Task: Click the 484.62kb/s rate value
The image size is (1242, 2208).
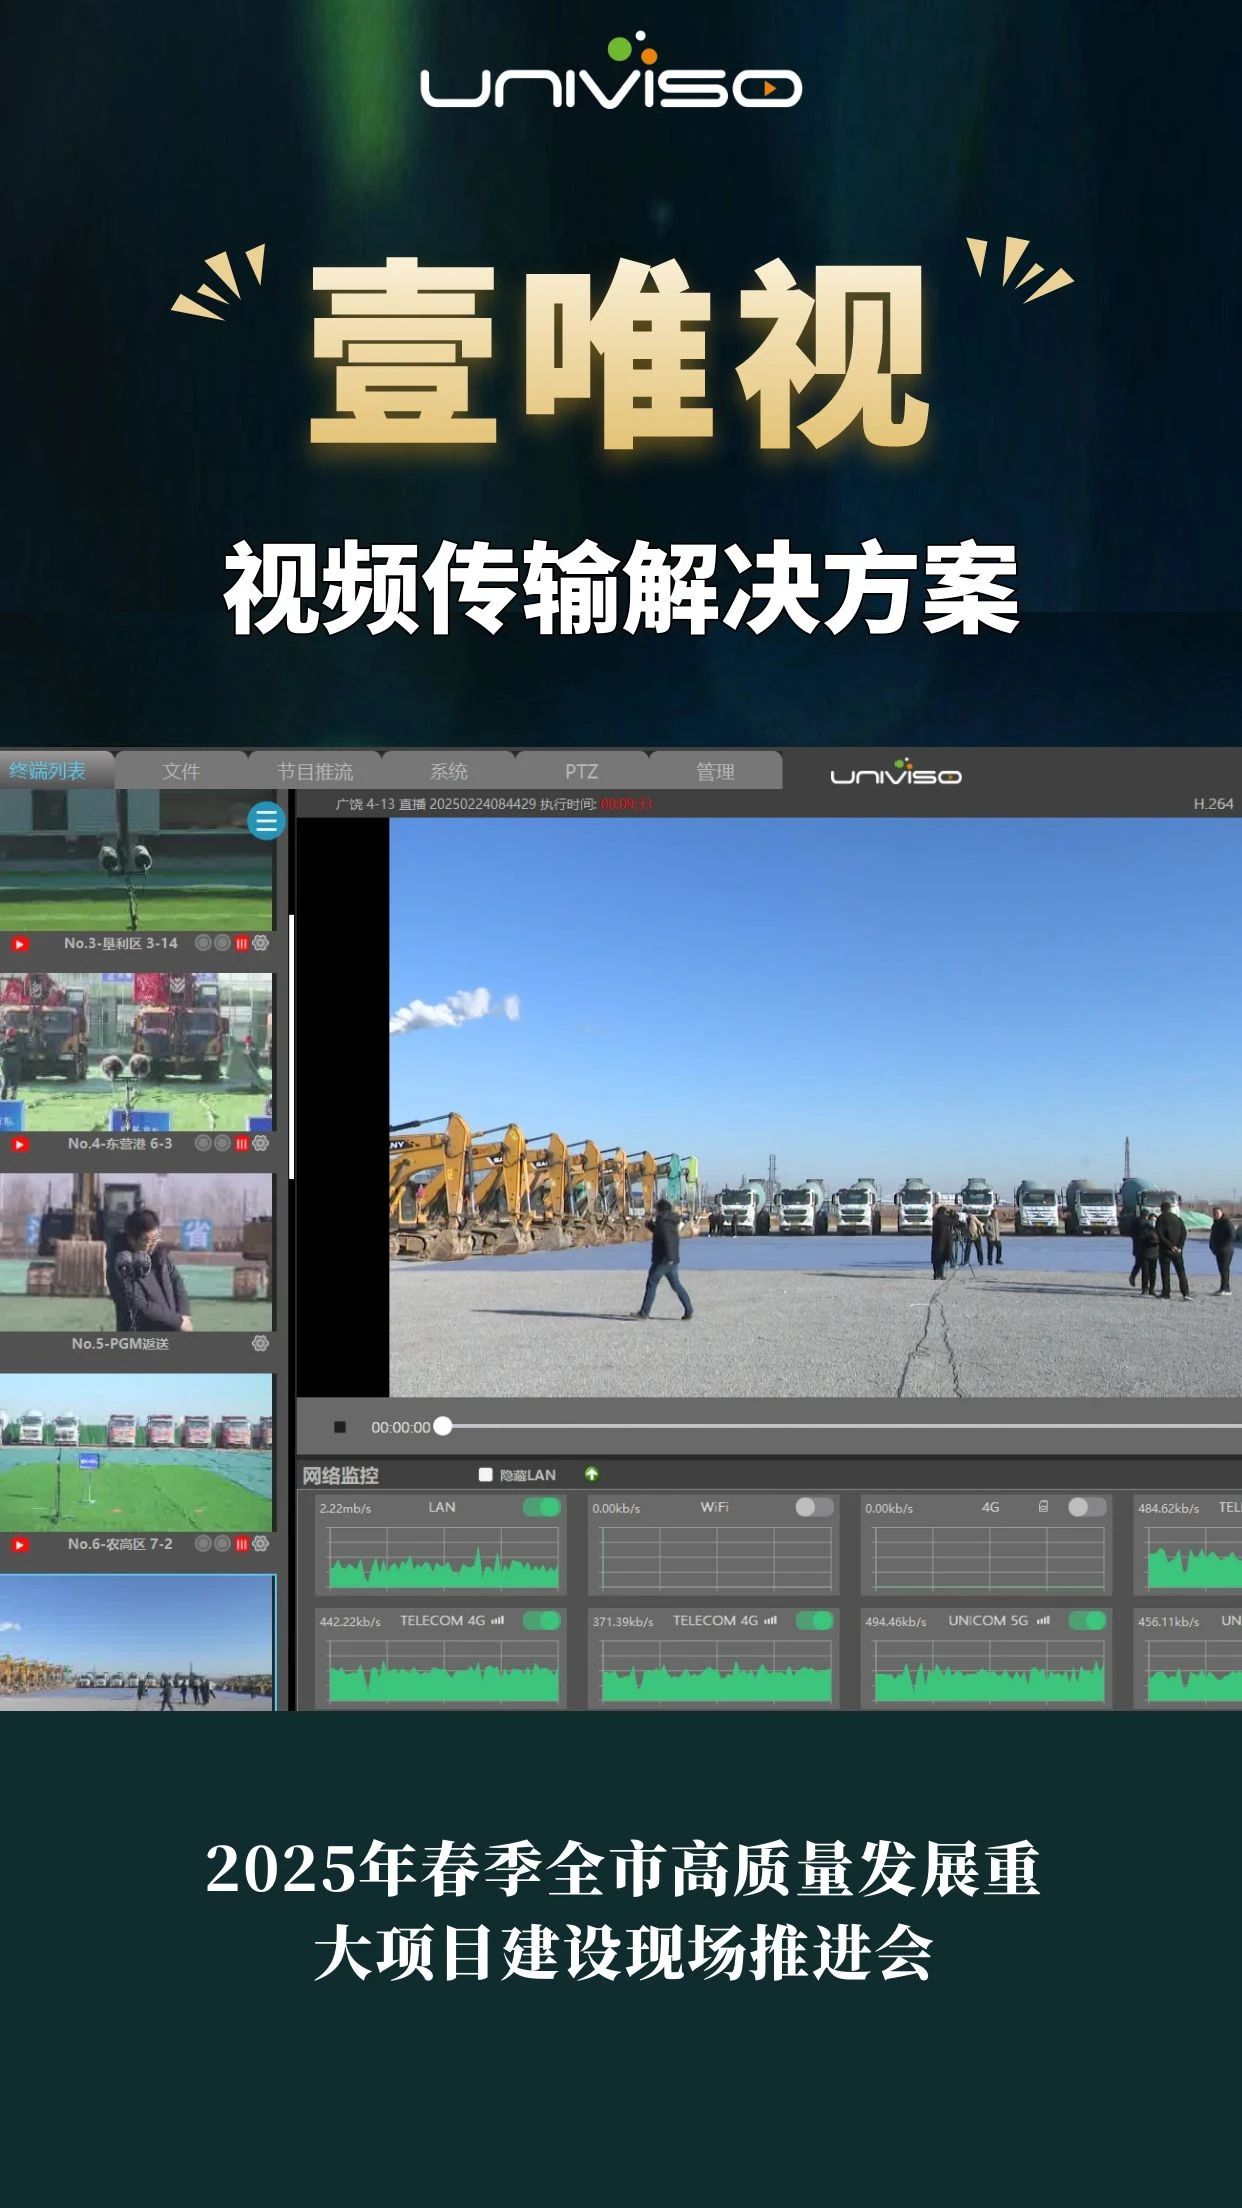Action: [1168, 1508]
